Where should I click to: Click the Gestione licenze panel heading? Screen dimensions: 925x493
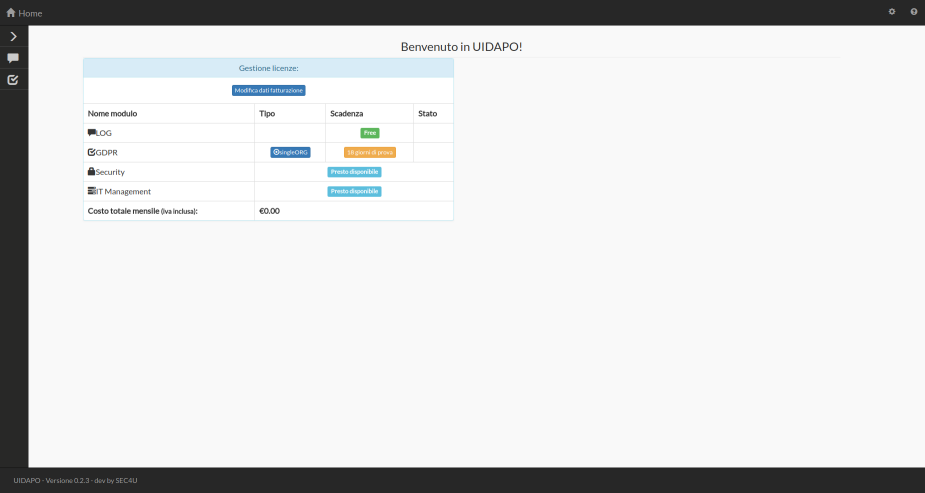(268, 68)
